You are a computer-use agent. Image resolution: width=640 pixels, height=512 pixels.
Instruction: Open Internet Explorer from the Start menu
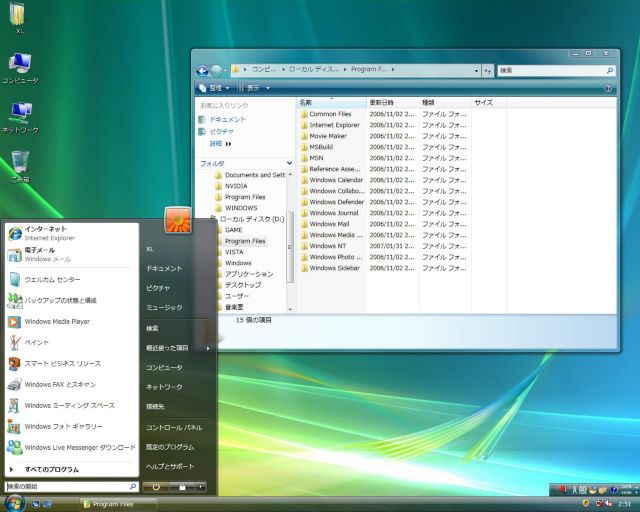click(71, 233)
